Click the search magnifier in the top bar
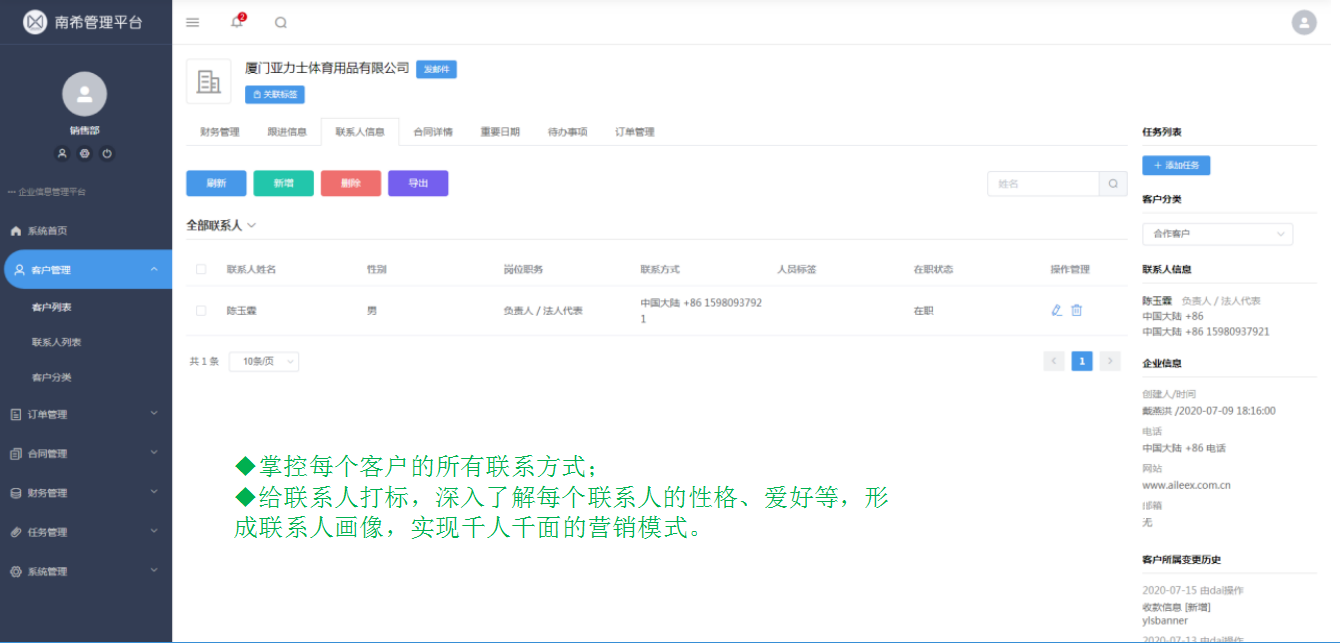This screenshot has height=643, width=1340. coord(280,21)
